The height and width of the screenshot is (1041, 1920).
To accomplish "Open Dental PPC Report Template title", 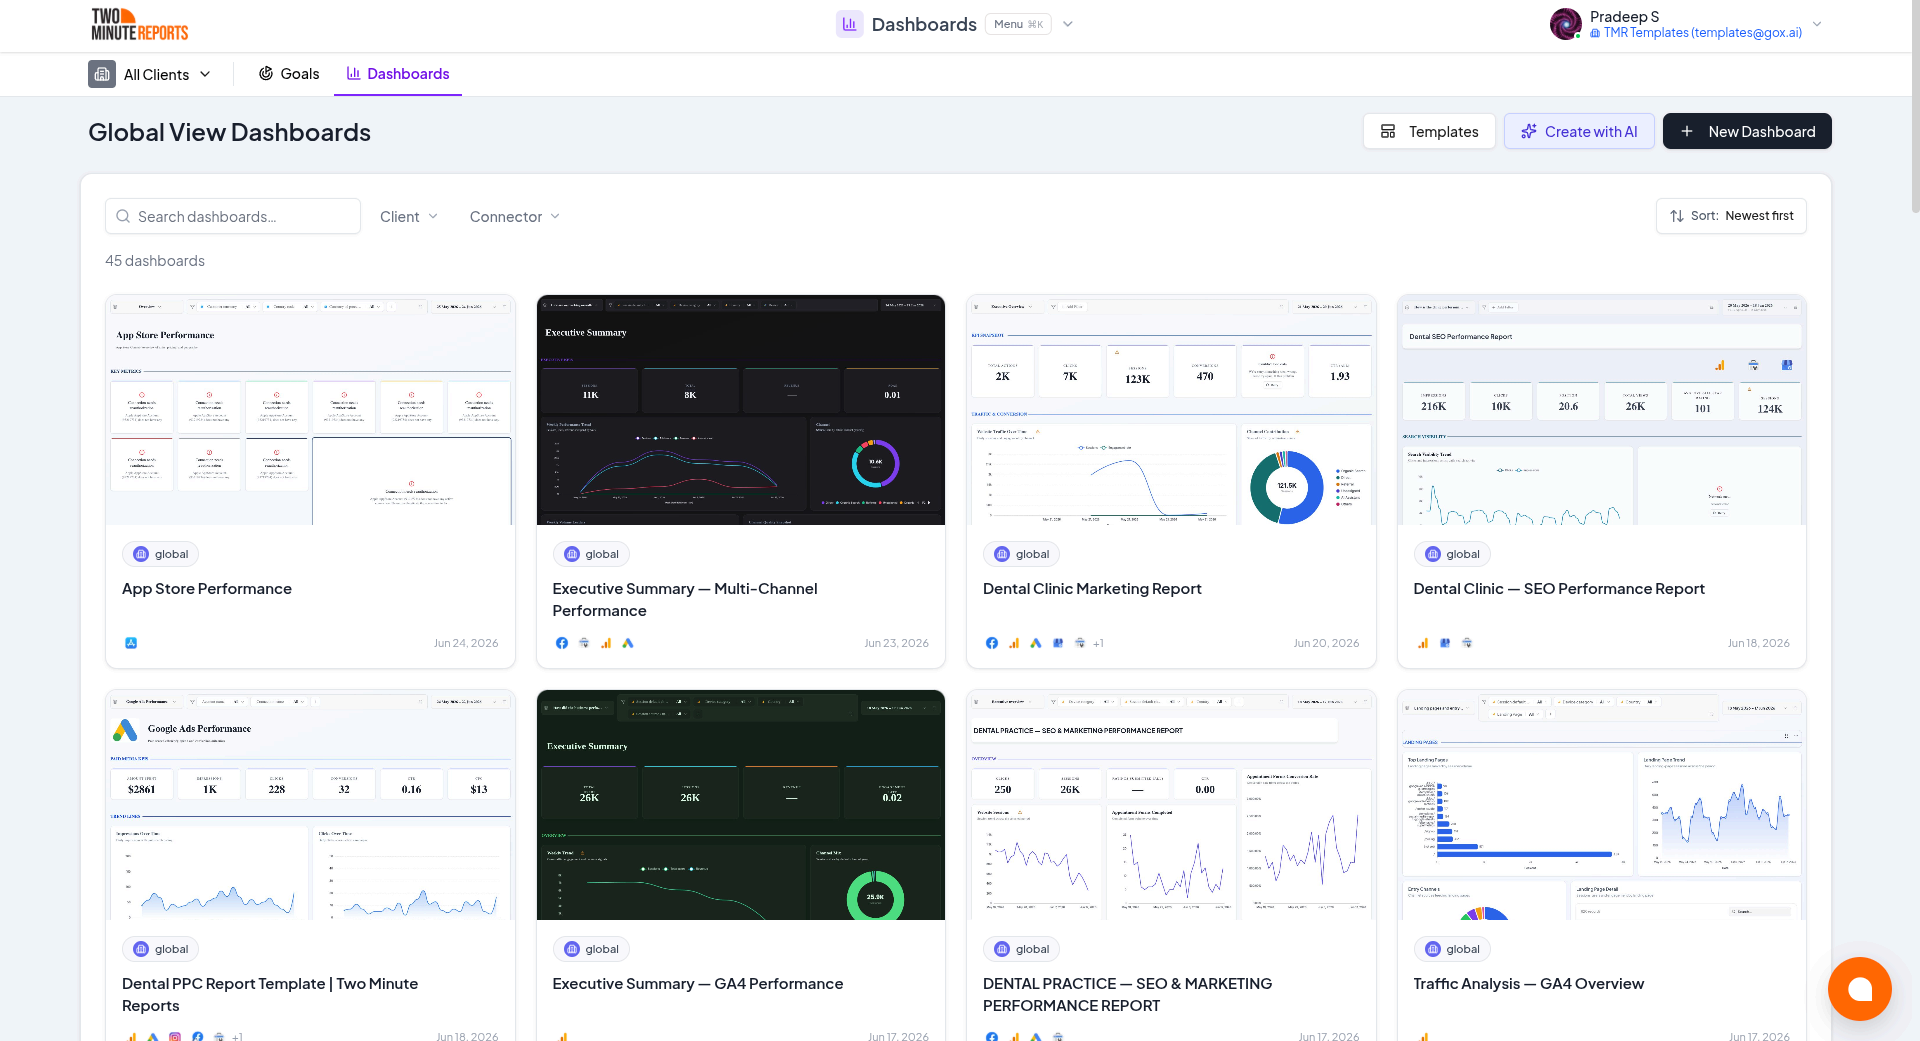I will 270,995.
